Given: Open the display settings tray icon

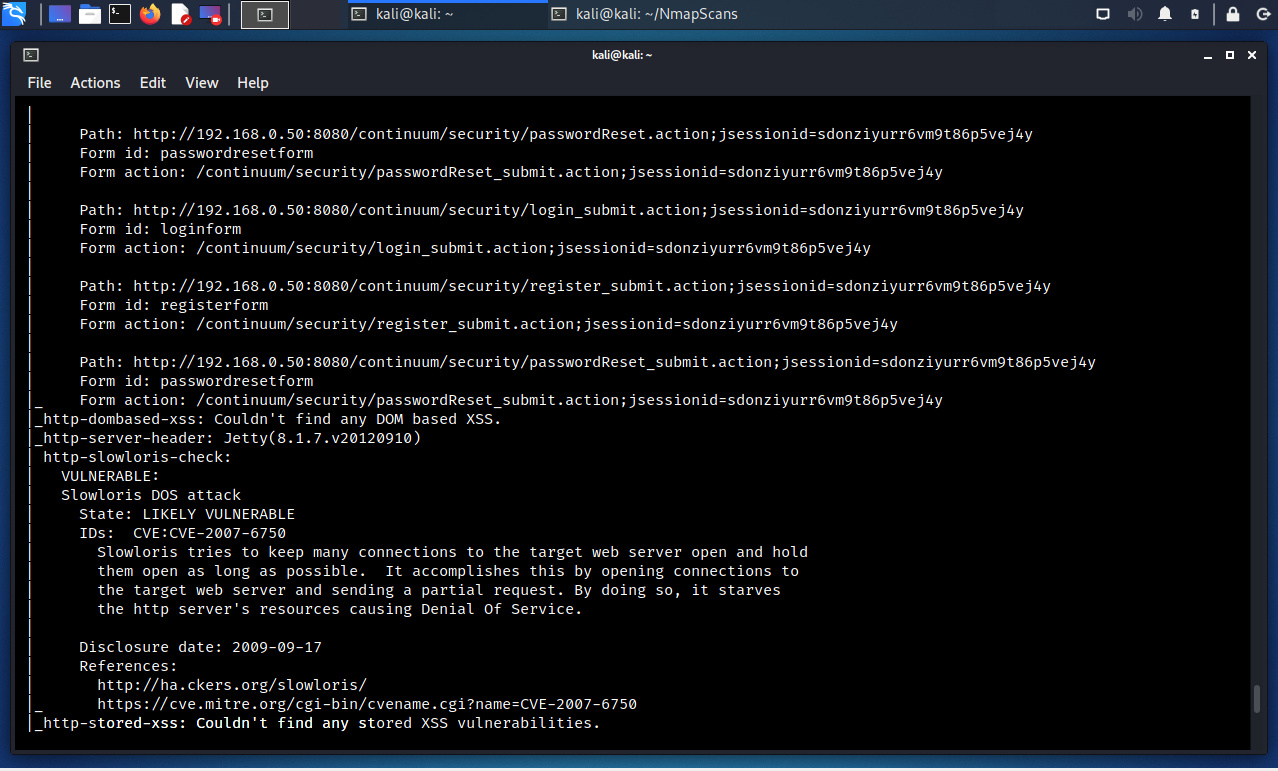Looking at the screenshot, I should point(1103,14).
